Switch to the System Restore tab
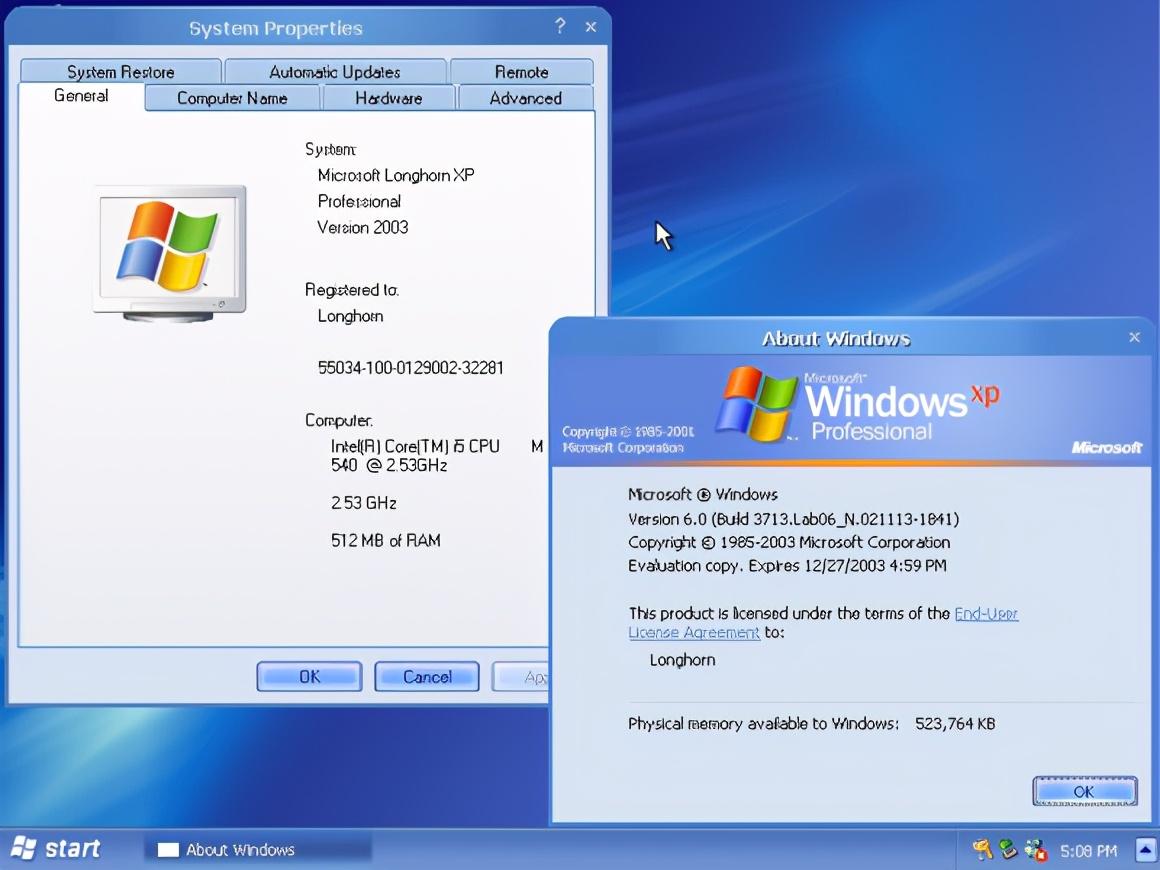 tap(121, 72)
